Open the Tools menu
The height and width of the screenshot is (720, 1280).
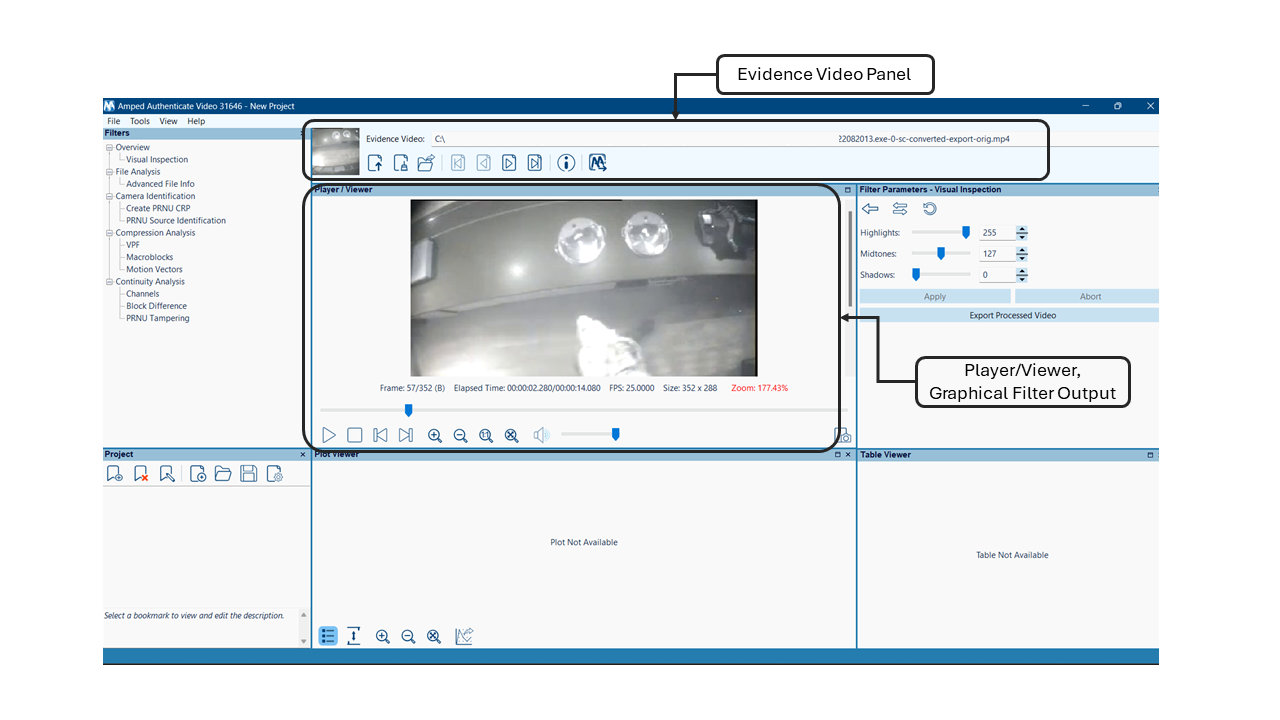(139, 120)
